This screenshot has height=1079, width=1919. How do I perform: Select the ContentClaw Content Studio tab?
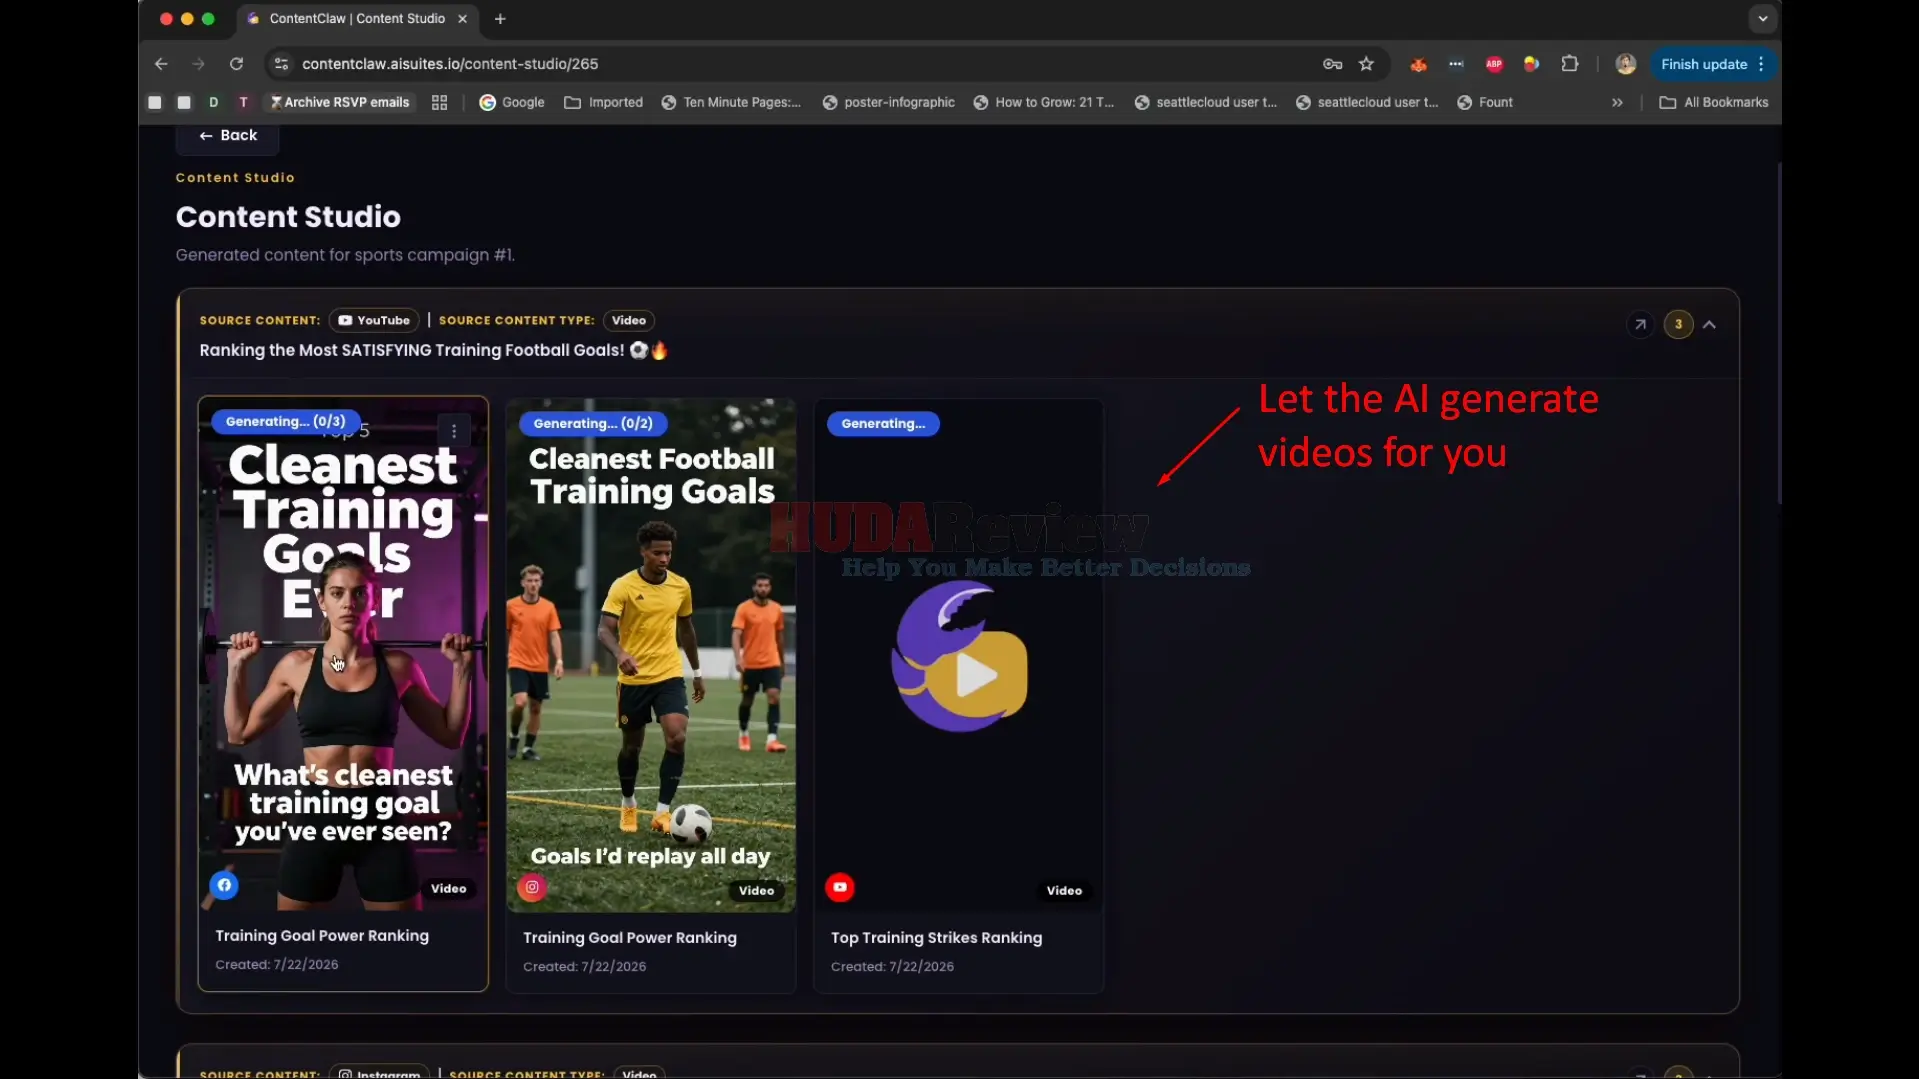tap(356, 19)
